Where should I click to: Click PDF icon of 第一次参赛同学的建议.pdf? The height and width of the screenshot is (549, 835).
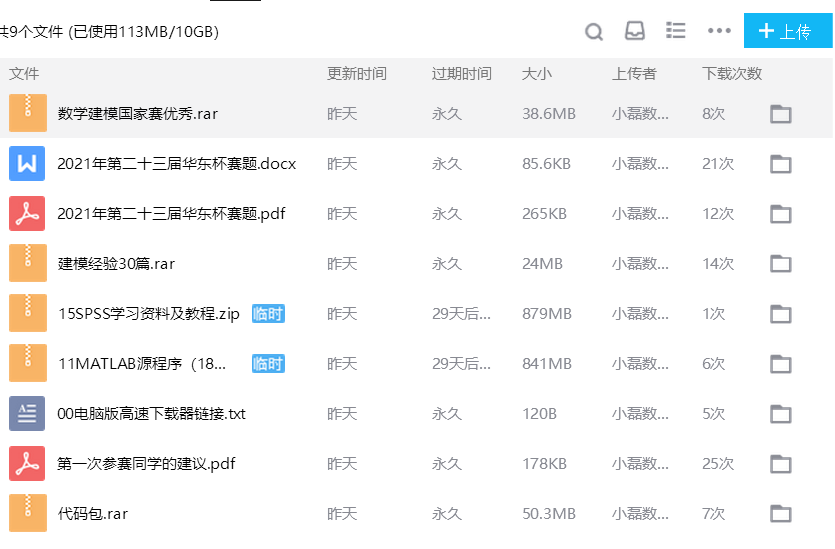(x=27, y=463)
